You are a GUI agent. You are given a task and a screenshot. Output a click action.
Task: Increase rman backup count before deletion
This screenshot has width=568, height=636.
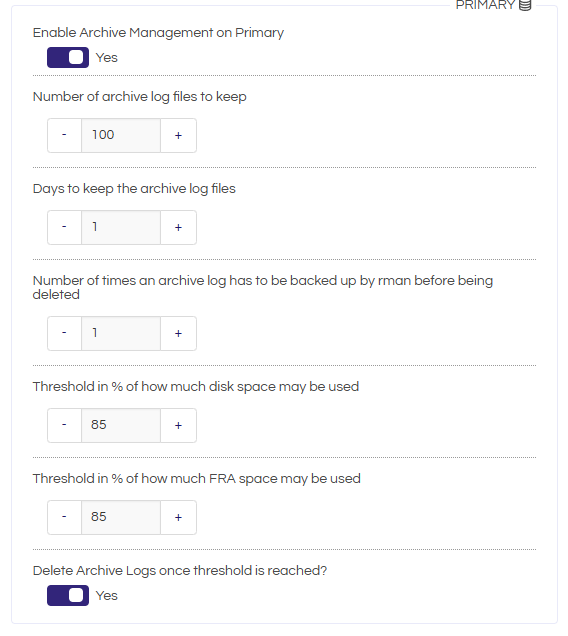tap(179, 333)
